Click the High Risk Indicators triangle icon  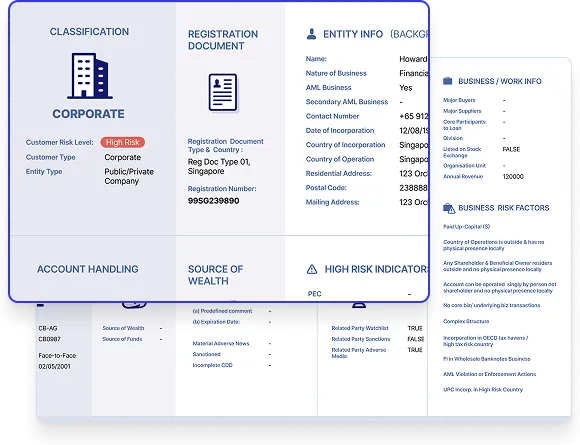point(312,269)
